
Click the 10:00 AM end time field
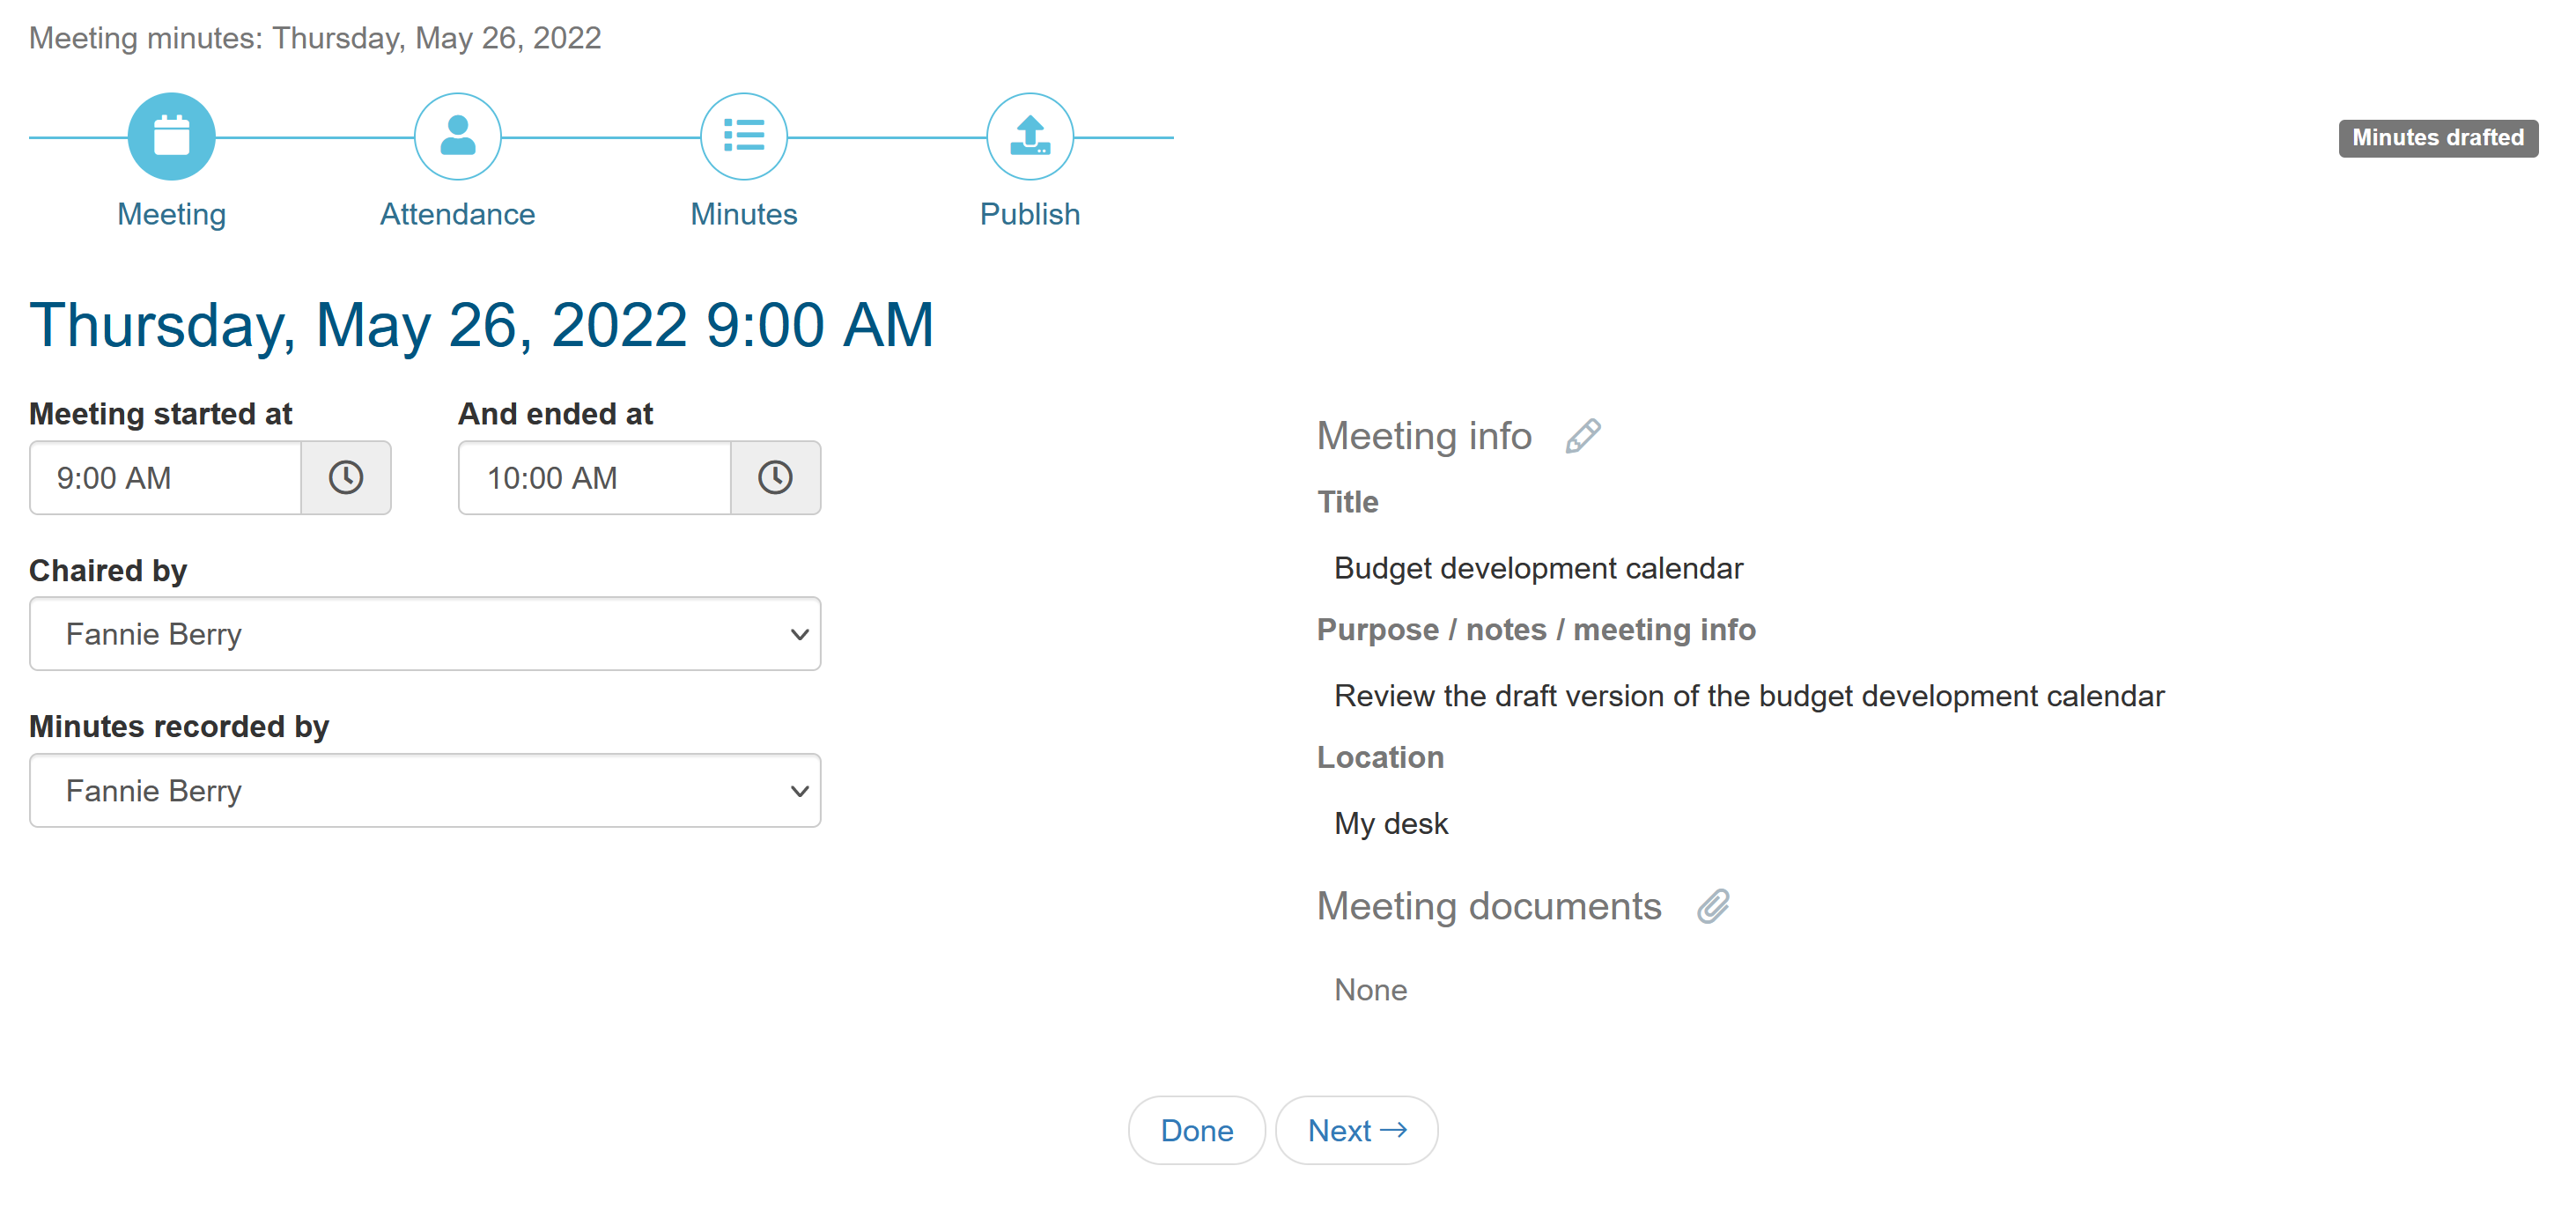click(595, 478)
